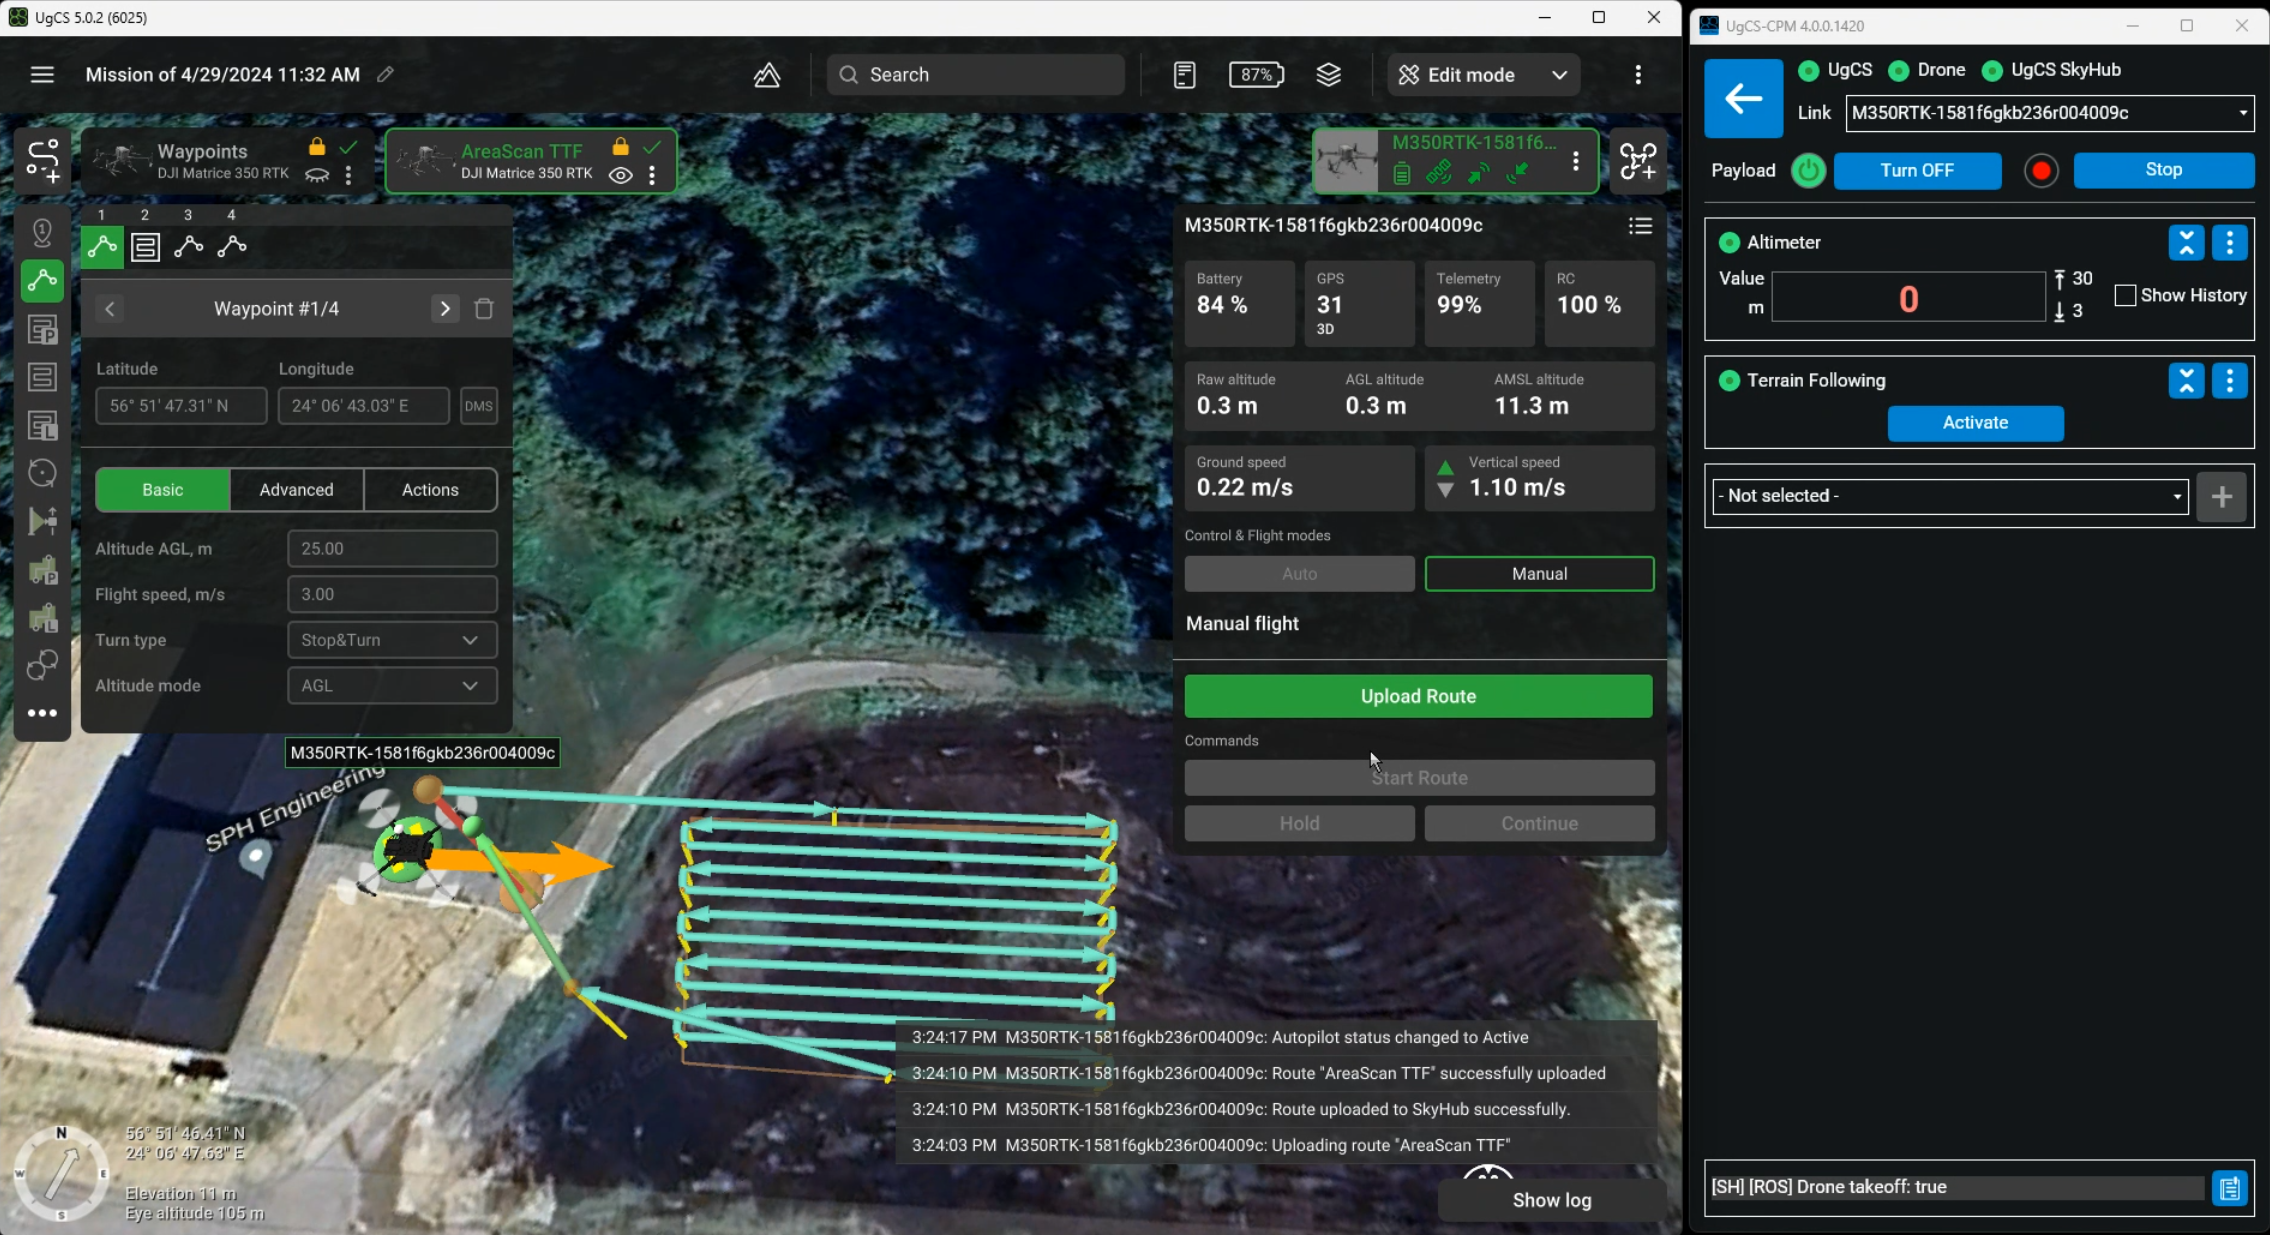Click the Upload Route button

click(1418, 696)
